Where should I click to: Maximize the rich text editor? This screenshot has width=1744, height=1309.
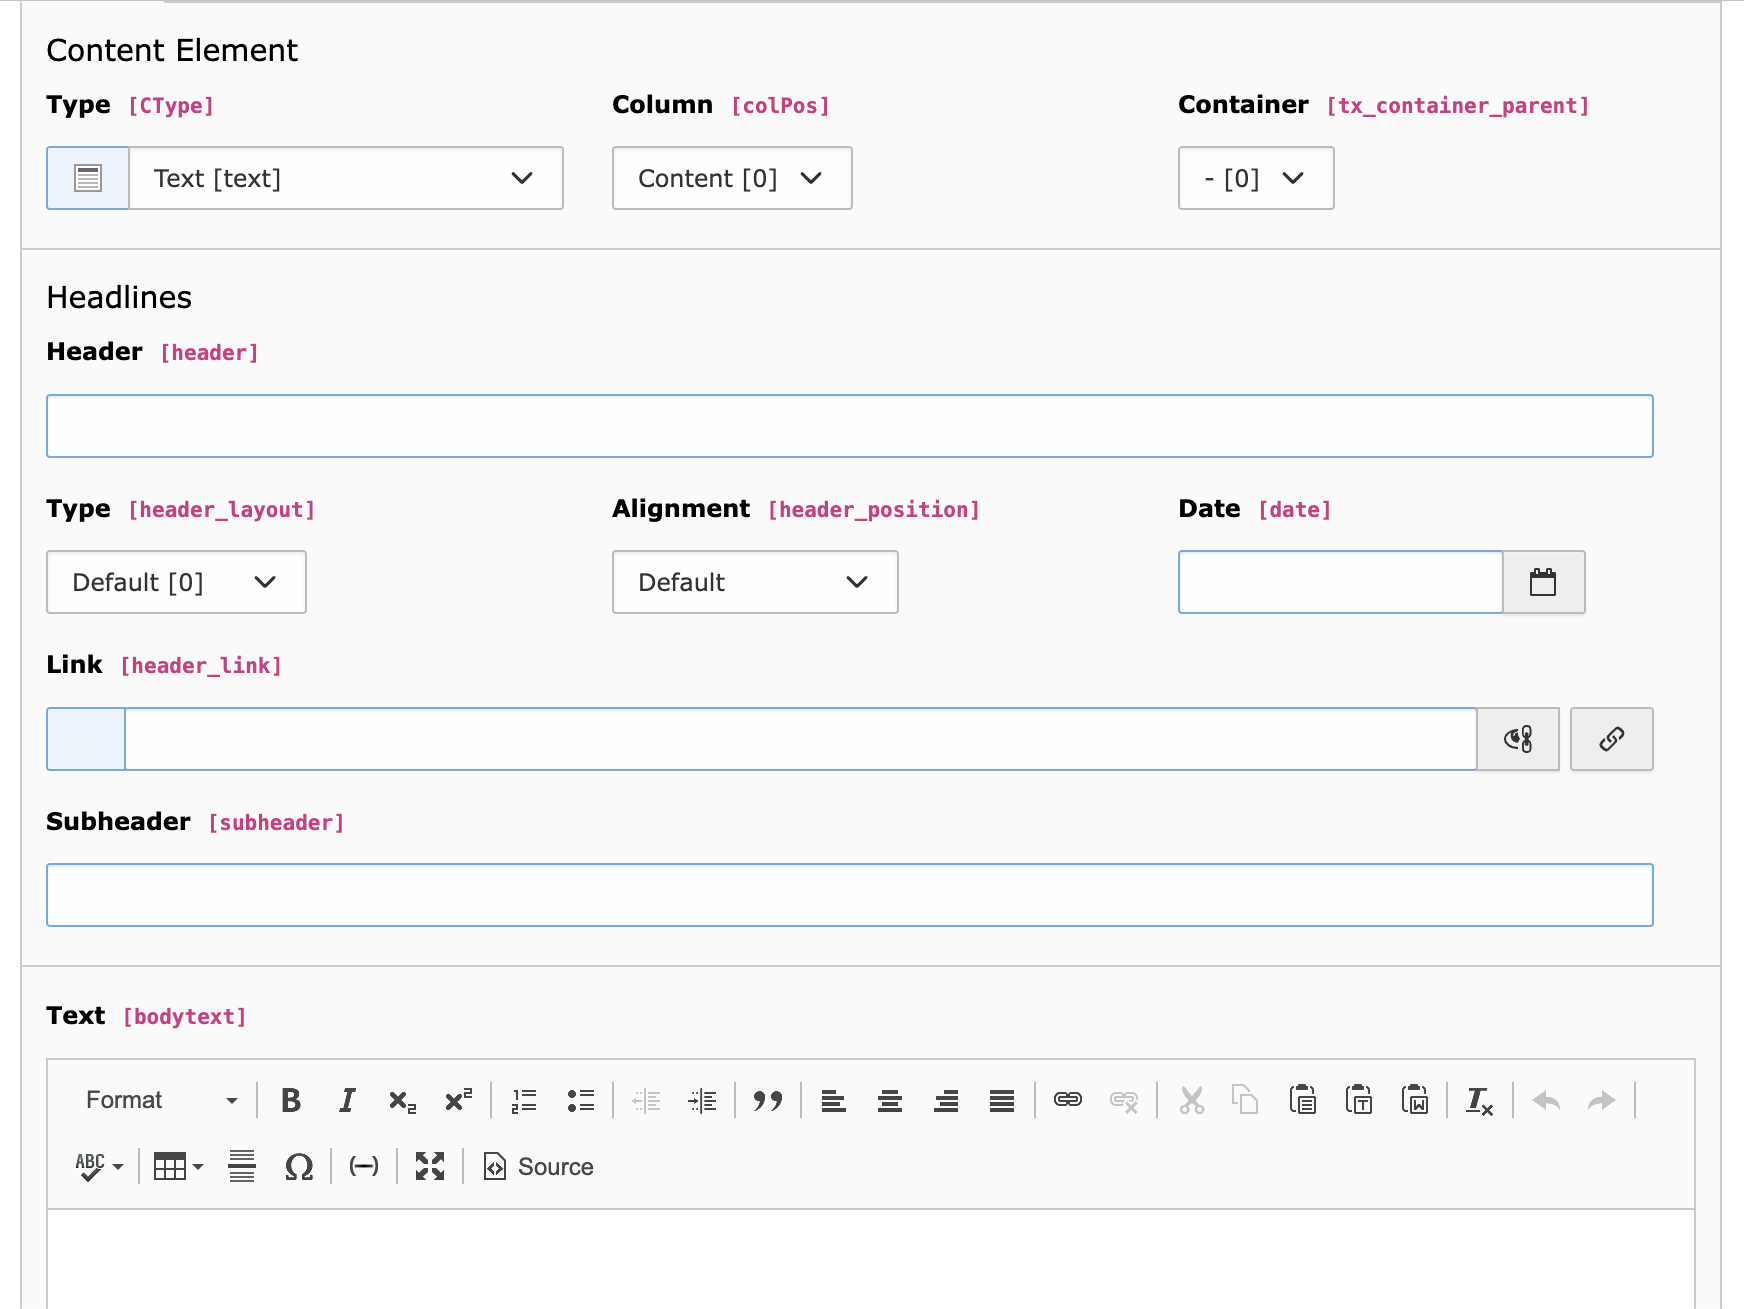coord(430,1167)
